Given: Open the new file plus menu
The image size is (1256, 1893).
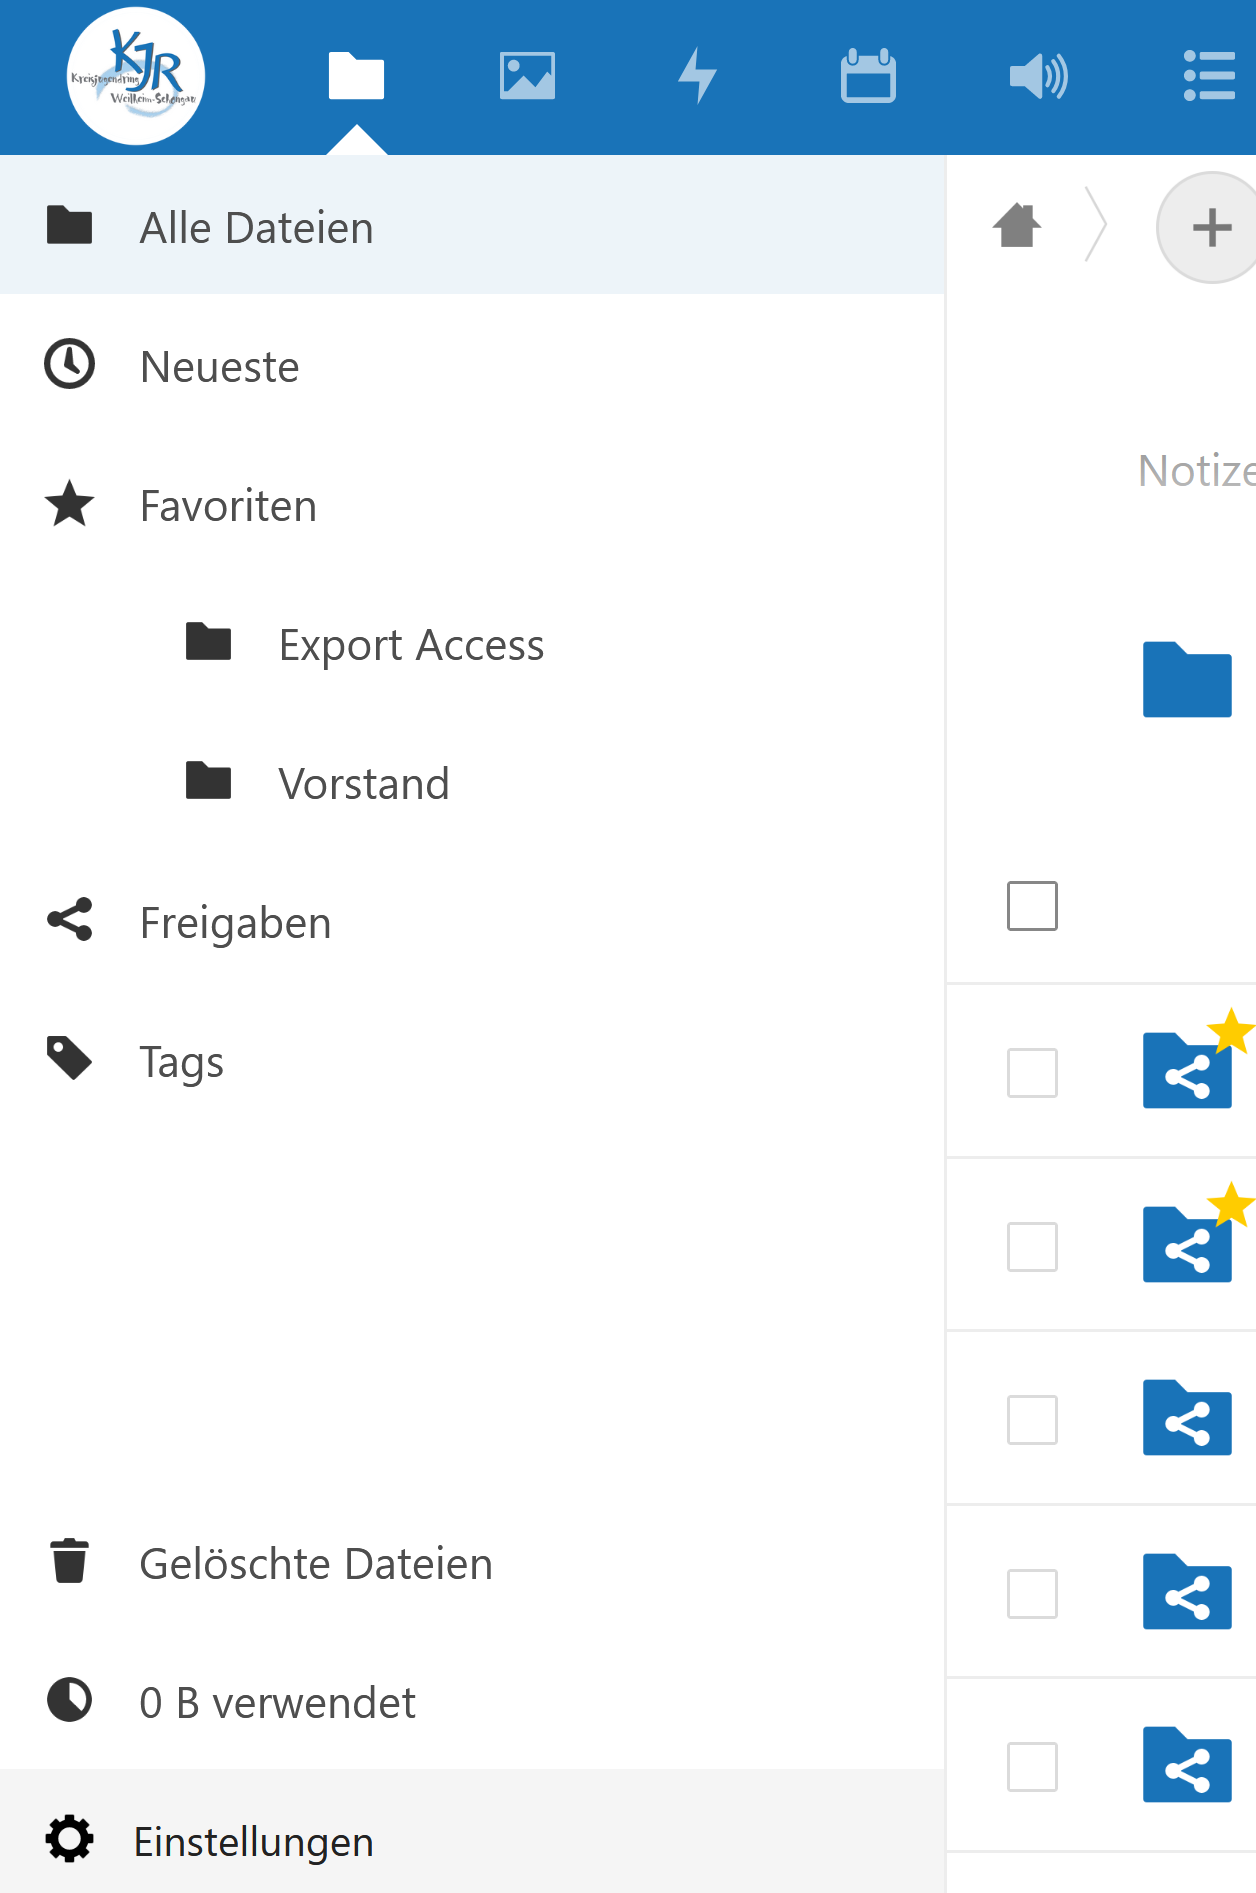Looking at the screenshot, I should 1211,228.
